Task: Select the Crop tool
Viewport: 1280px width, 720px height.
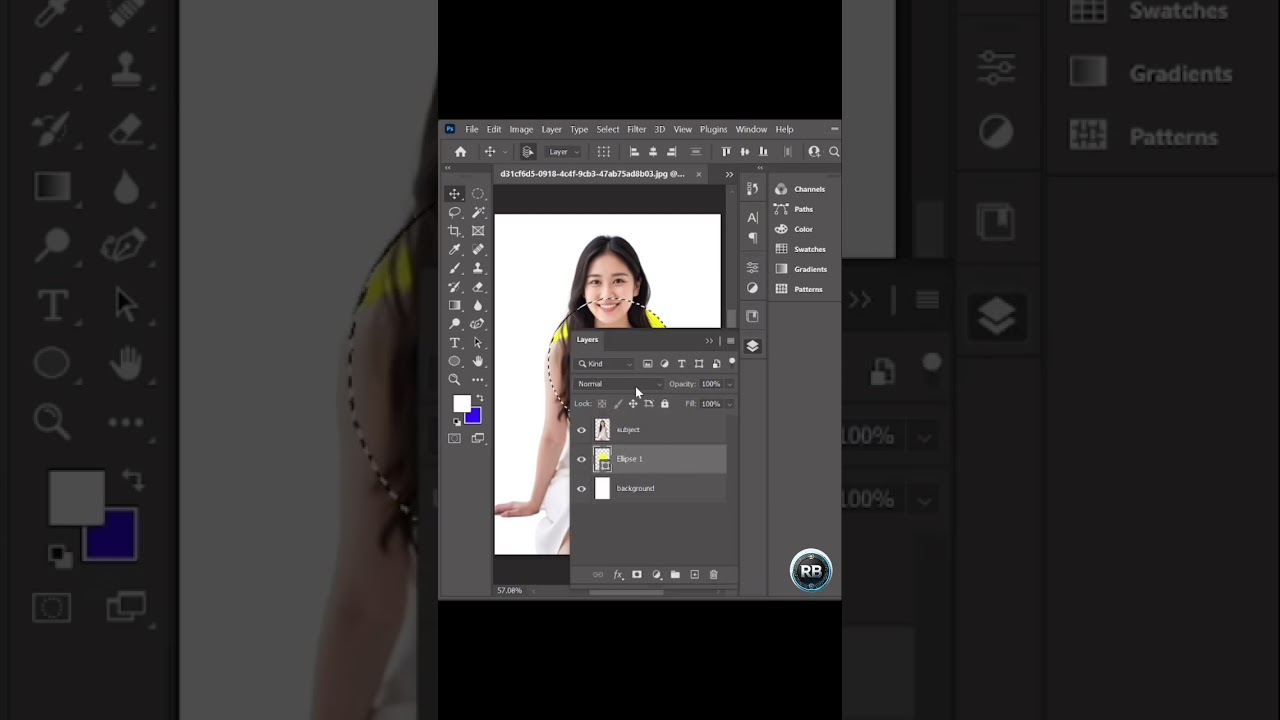Action: tap(454, 231)
